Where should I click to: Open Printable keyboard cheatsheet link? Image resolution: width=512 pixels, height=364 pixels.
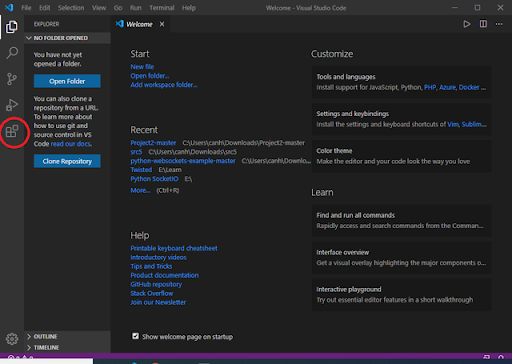tap(174, 248)
